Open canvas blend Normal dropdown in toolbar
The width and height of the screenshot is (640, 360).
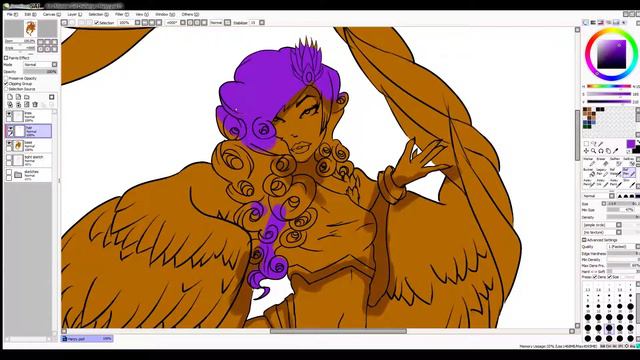coord(220,23)
